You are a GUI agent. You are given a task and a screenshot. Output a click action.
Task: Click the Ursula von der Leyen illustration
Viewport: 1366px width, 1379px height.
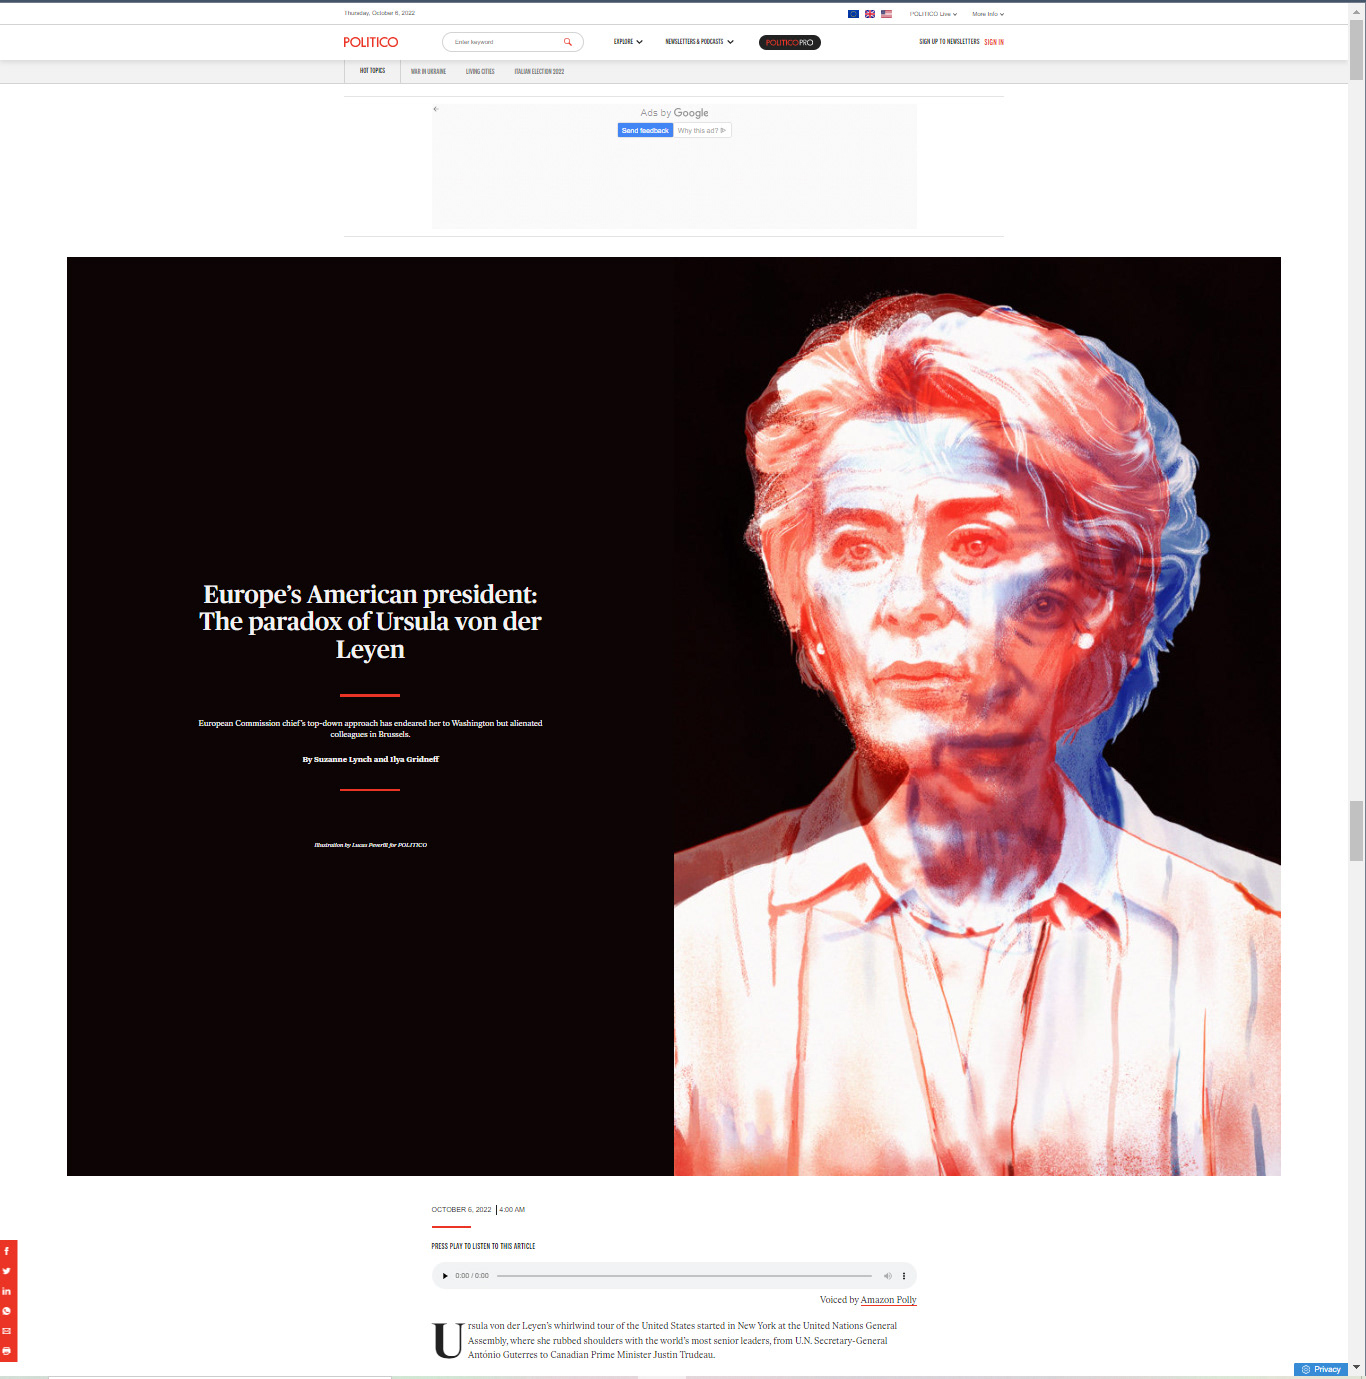[977, 716]
